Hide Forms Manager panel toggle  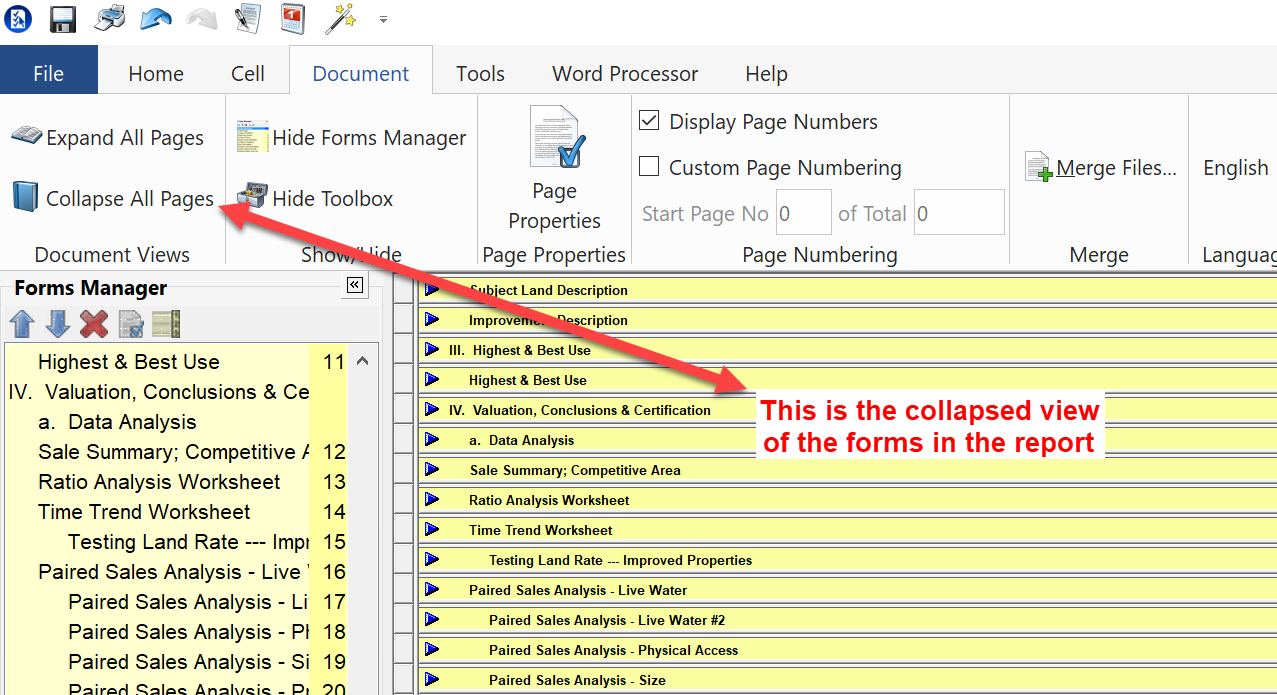[x=352, y=138]
